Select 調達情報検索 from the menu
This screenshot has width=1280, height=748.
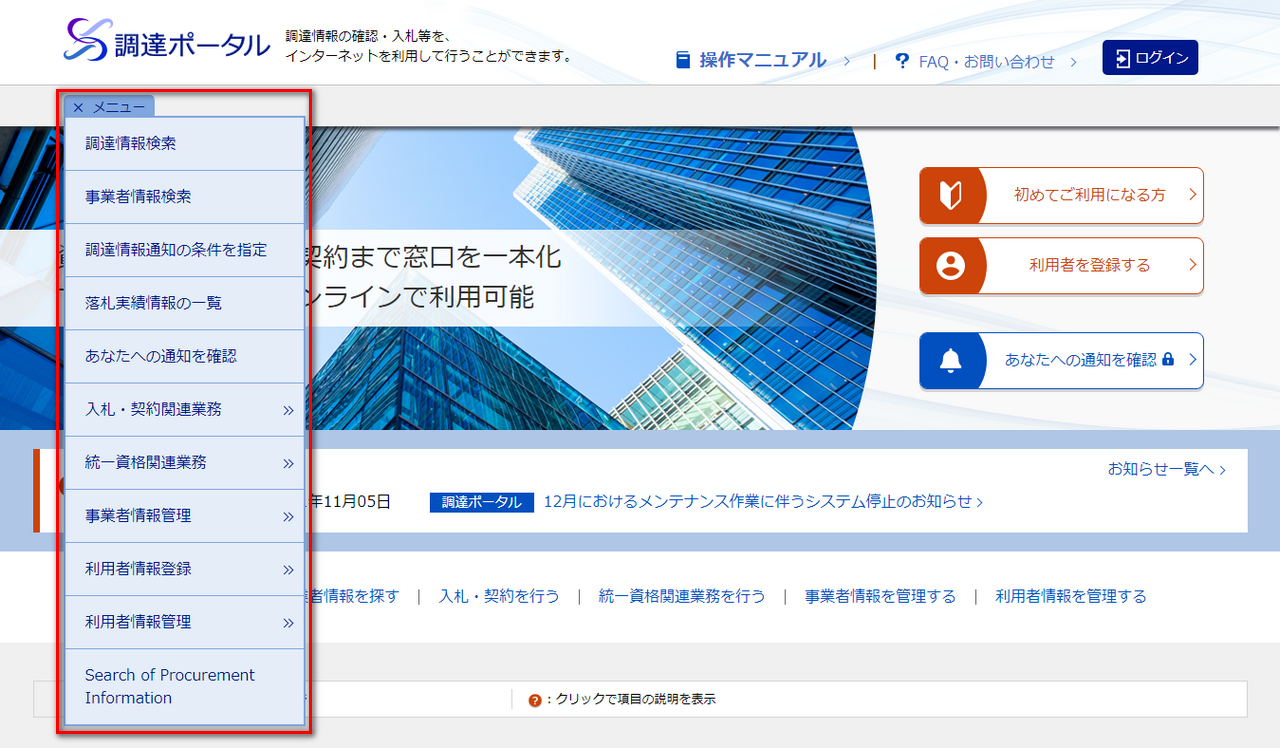tap(131, 144)
